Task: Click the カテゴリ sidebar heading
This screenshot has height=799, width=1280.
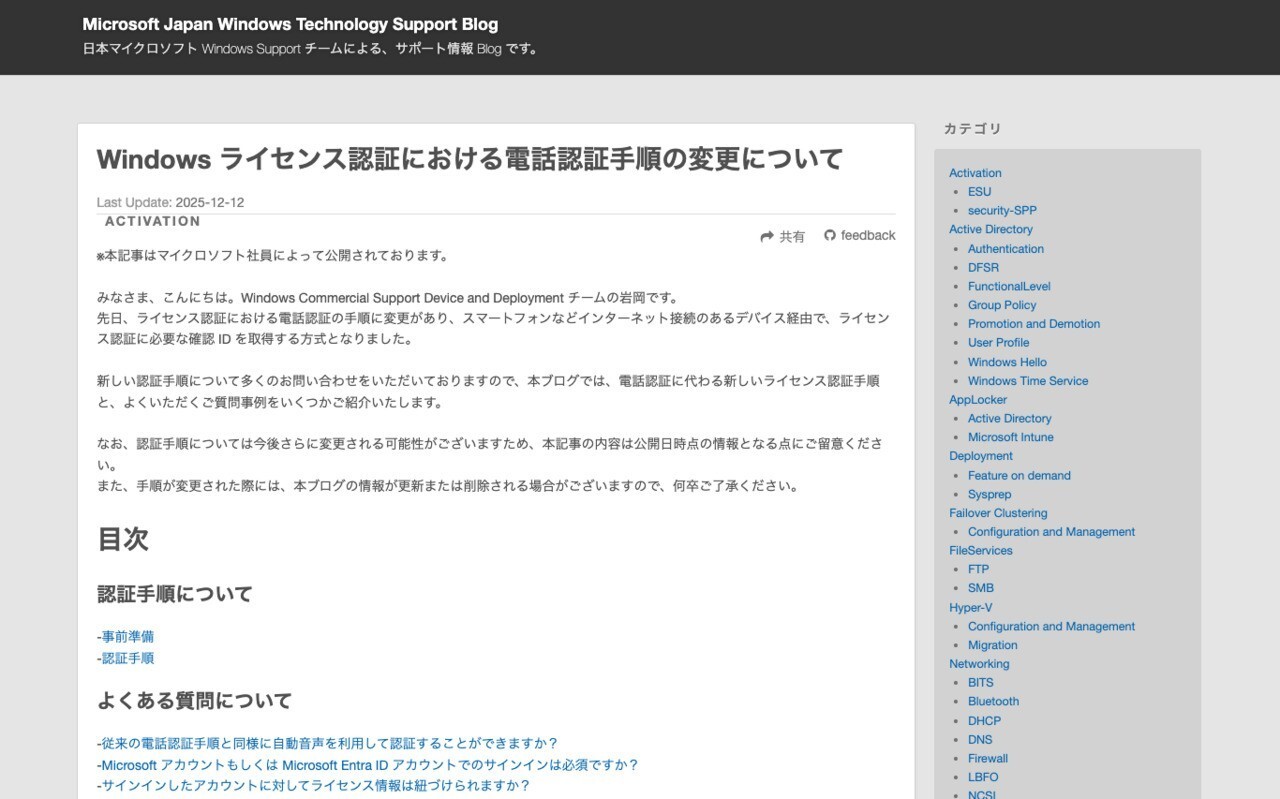Action: pos(972,128)
